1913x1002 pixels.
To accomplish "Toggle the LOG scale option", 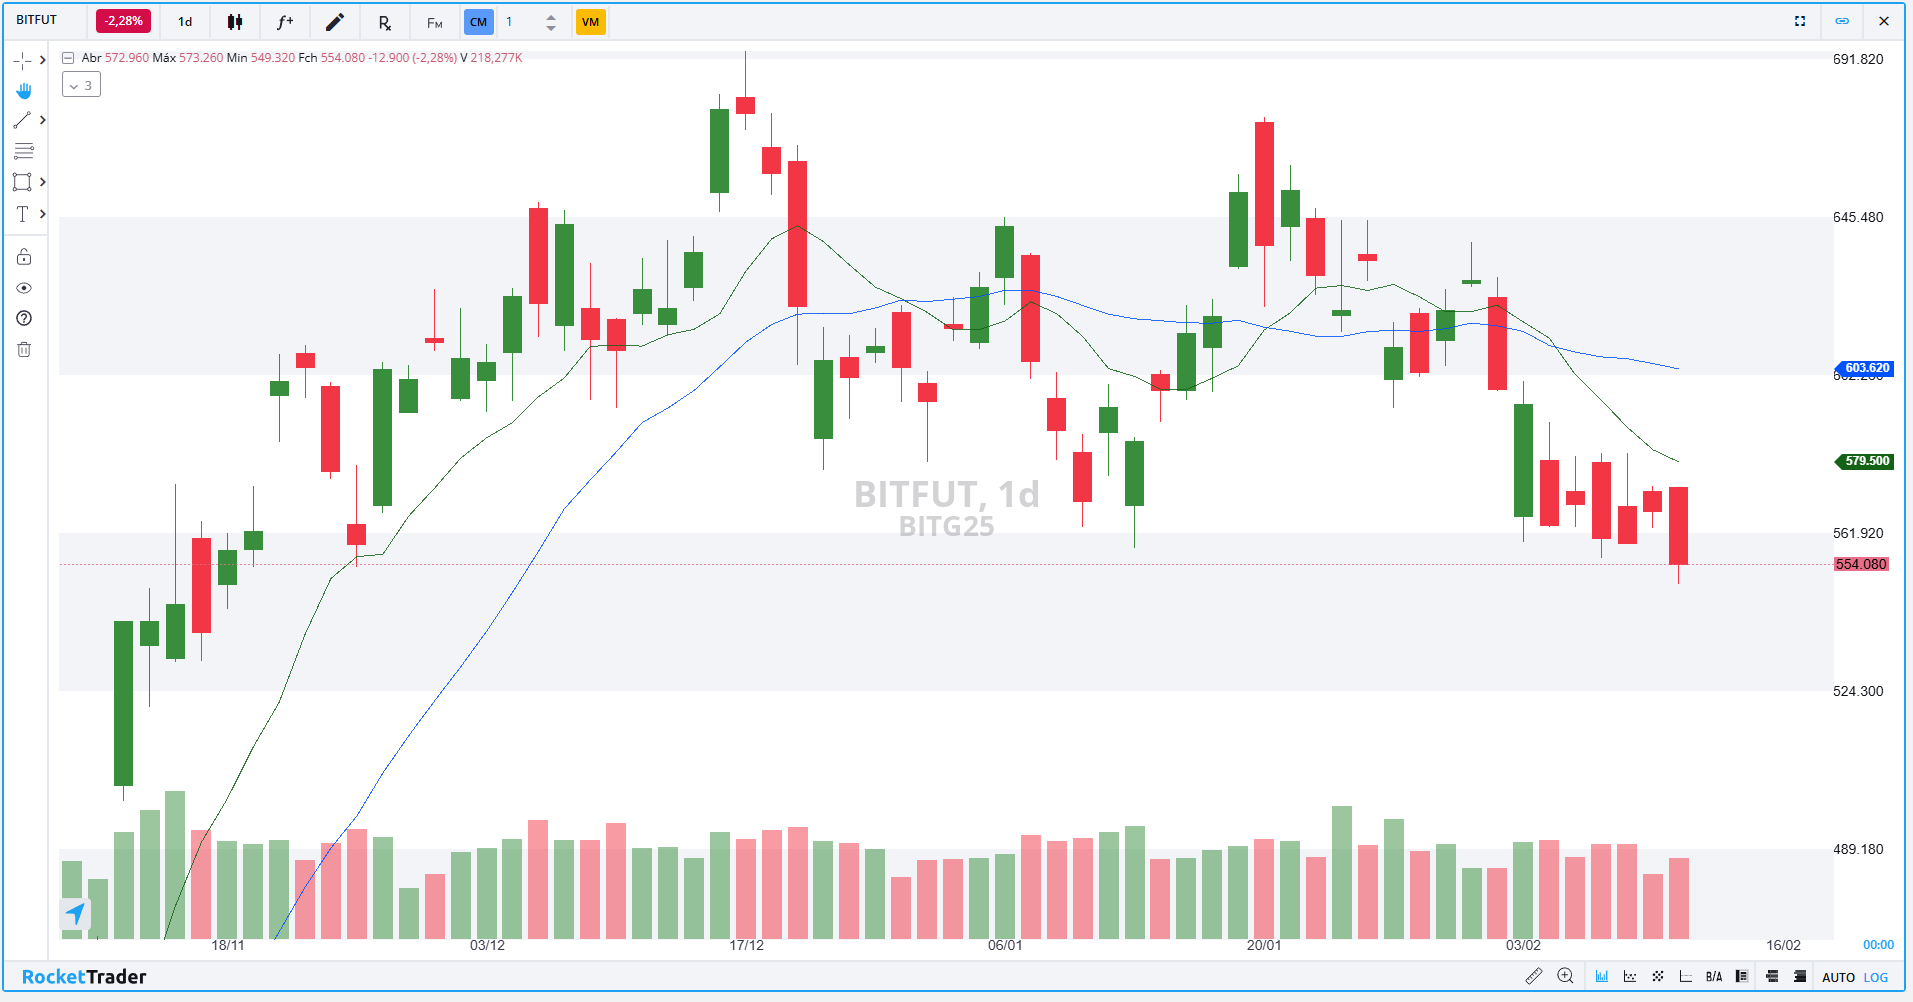I will tap(1876, 977).
